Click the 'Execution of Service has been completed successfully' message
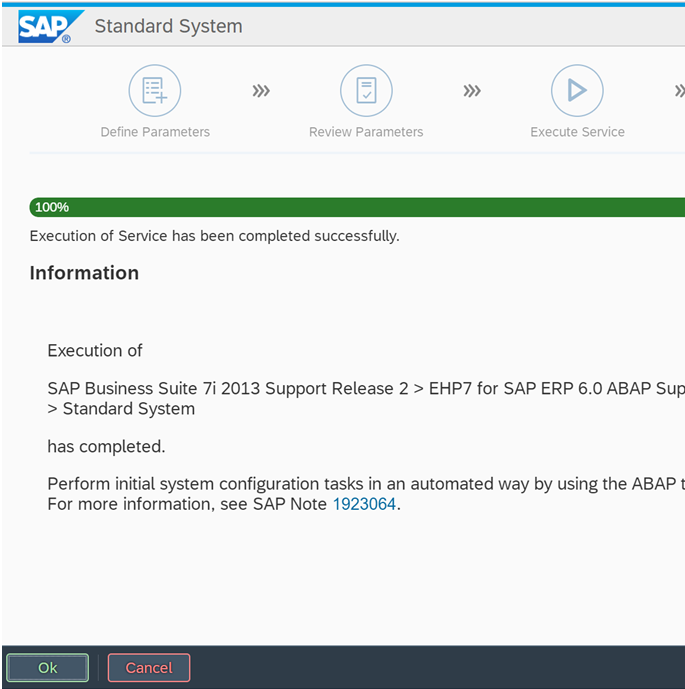Viewport: 685px width, 689px height. pyautogui.click(x=214, y=236)
